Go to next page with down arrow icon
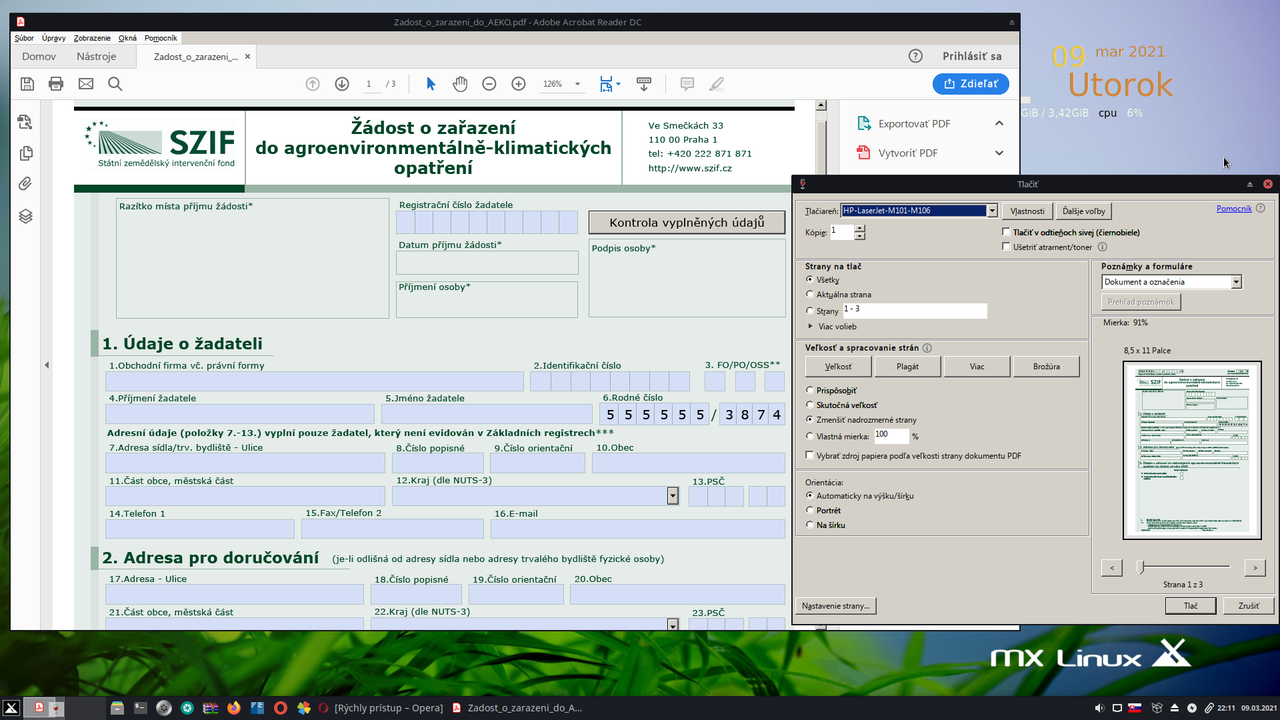Screen dimensions: 1280x720 (x=342, y=84)
